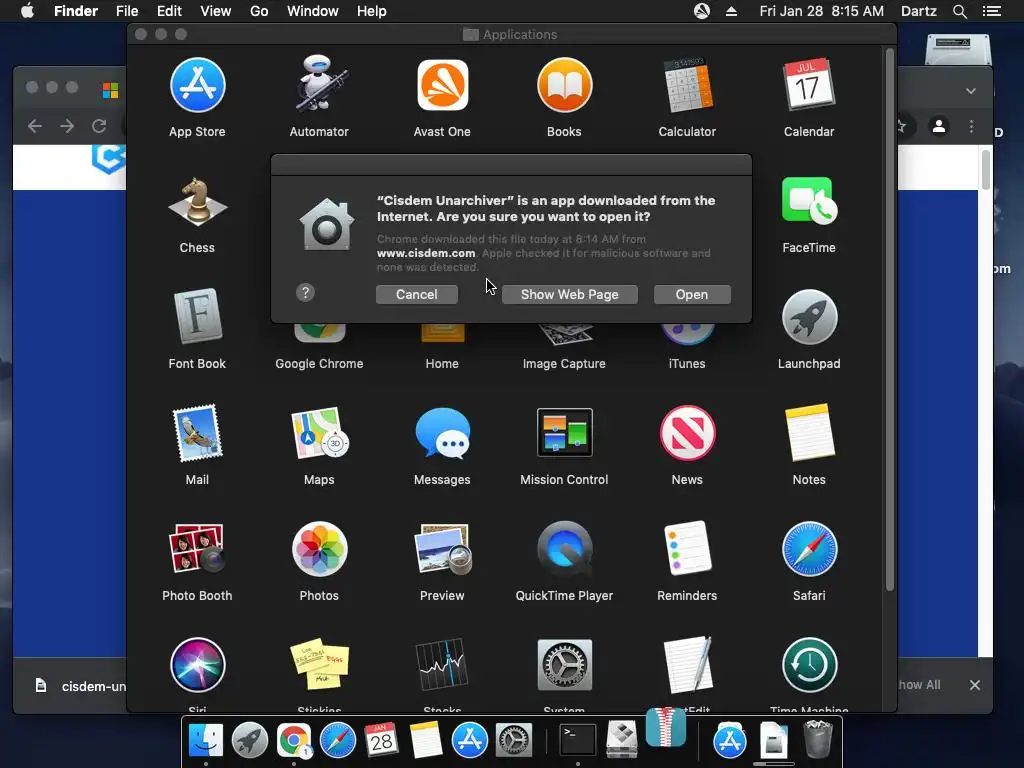Select the Stocks app icon
Screen dimensions: 1024x768
coord(442,665)
